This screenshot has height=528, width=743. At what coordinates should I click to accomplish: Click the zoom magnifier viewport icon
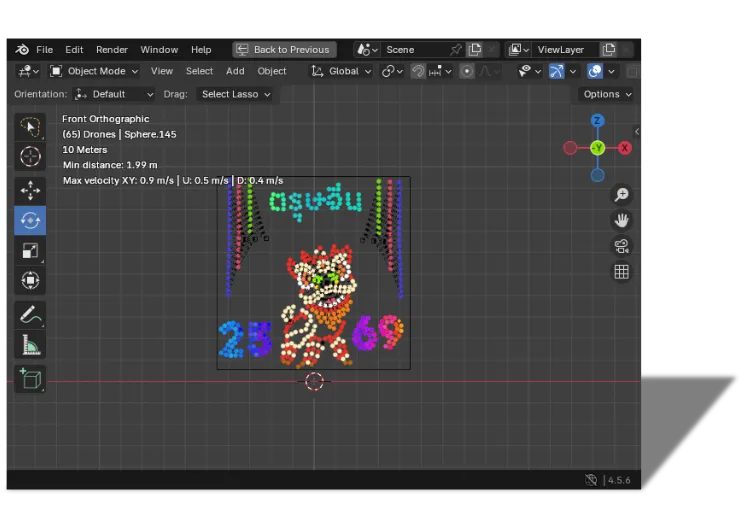[621, 194]
